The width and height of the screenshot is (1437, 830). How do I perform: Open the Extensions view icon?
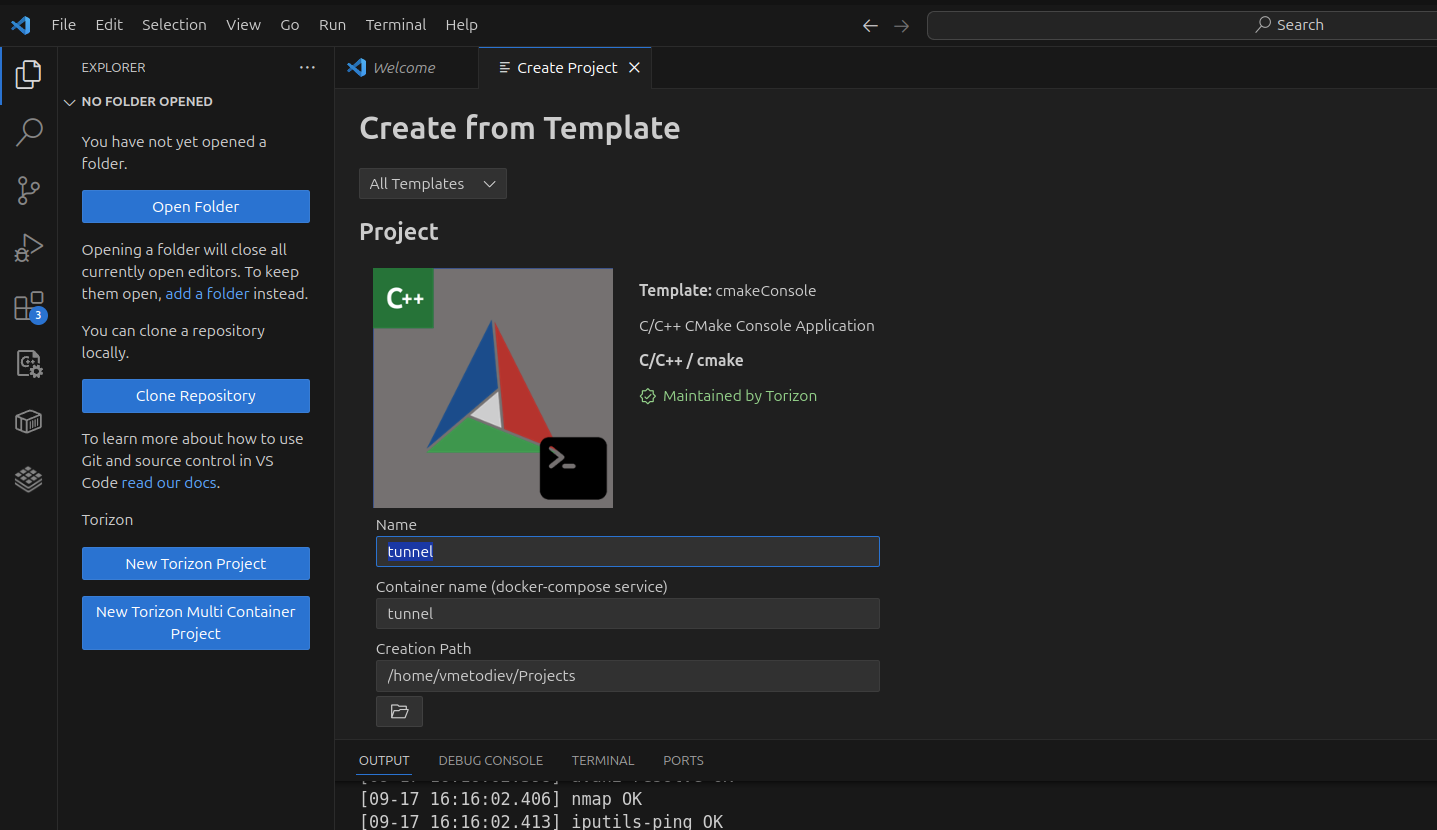[x=28, y=306]
